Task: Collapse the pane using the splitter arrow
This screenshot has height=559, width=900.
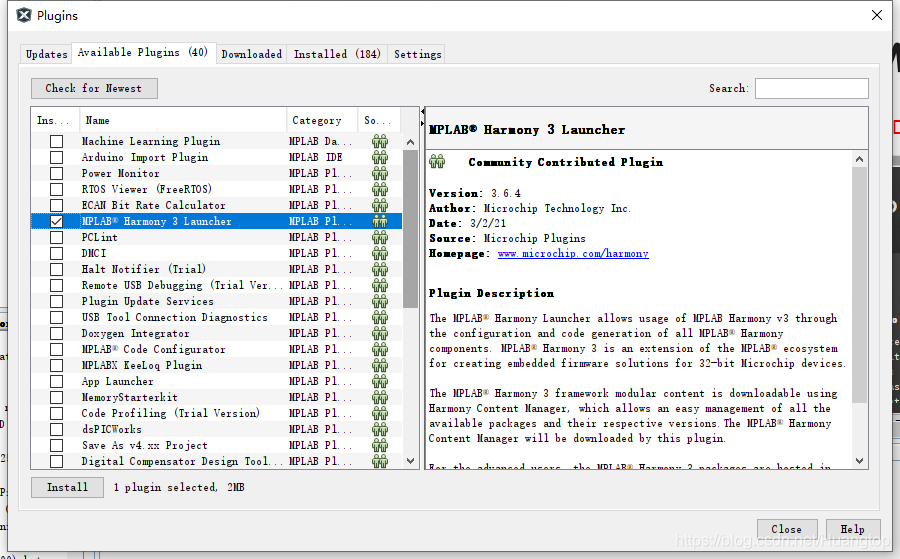Action: 423,111
